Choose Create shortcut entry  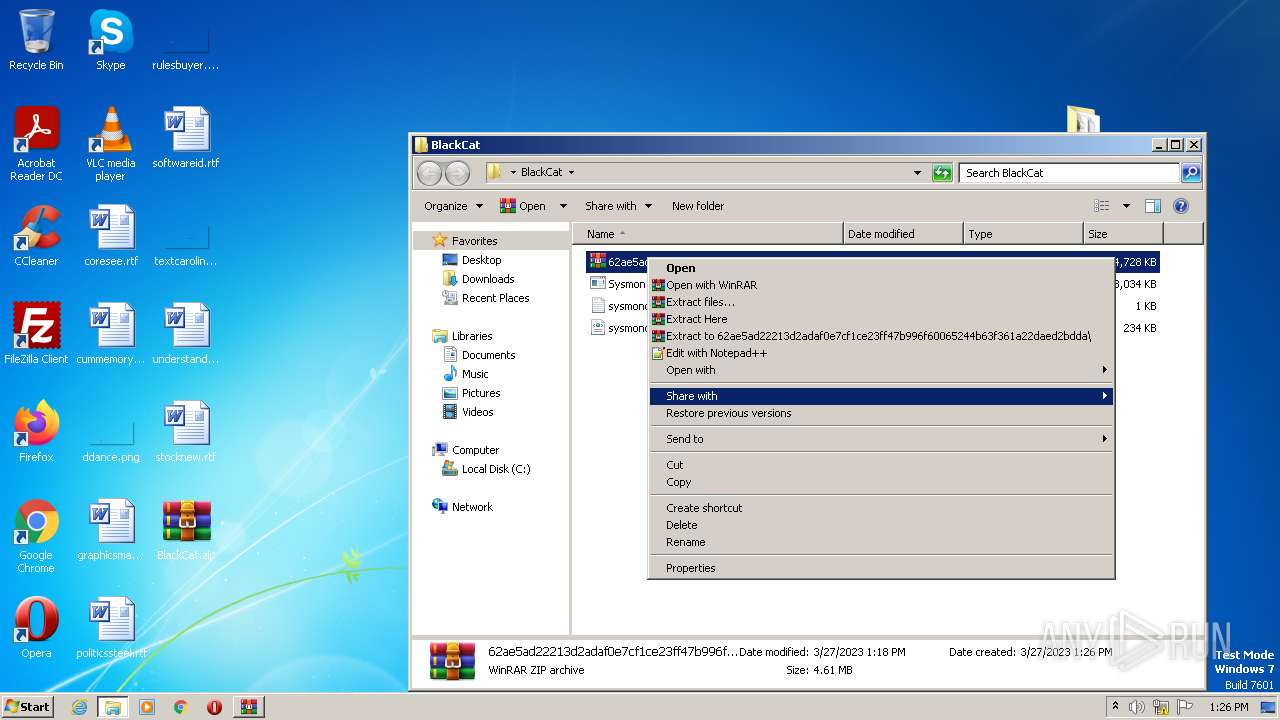(x=881, y=508)
